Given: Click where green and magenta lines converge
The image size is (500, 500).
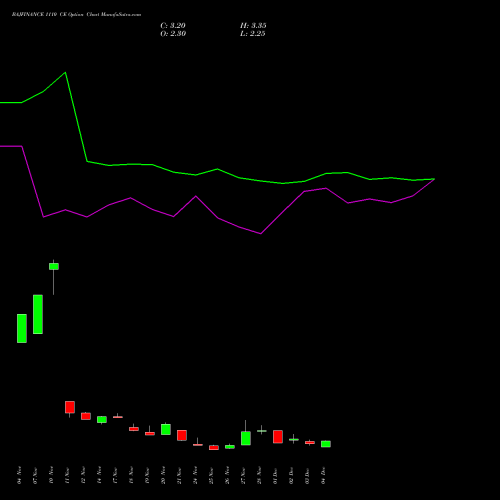Looking at the screenshot, I should [x=434, y=179].
